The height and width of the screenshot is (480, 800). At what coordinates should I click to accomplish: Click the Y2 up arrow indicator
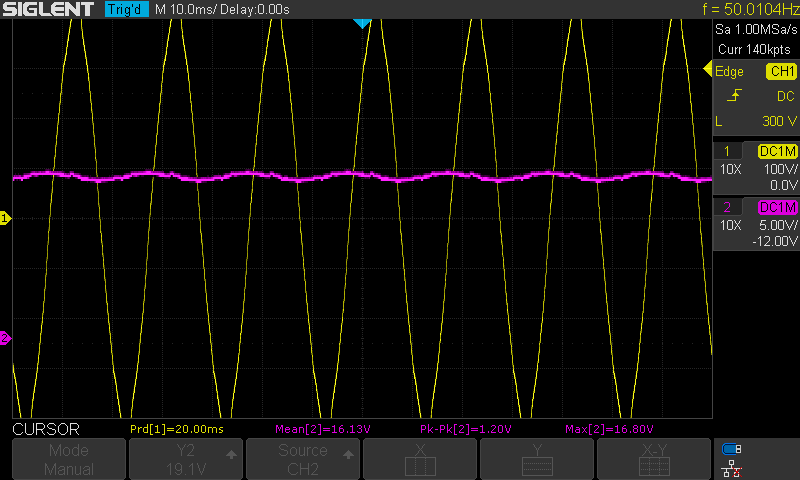point(231,454)
